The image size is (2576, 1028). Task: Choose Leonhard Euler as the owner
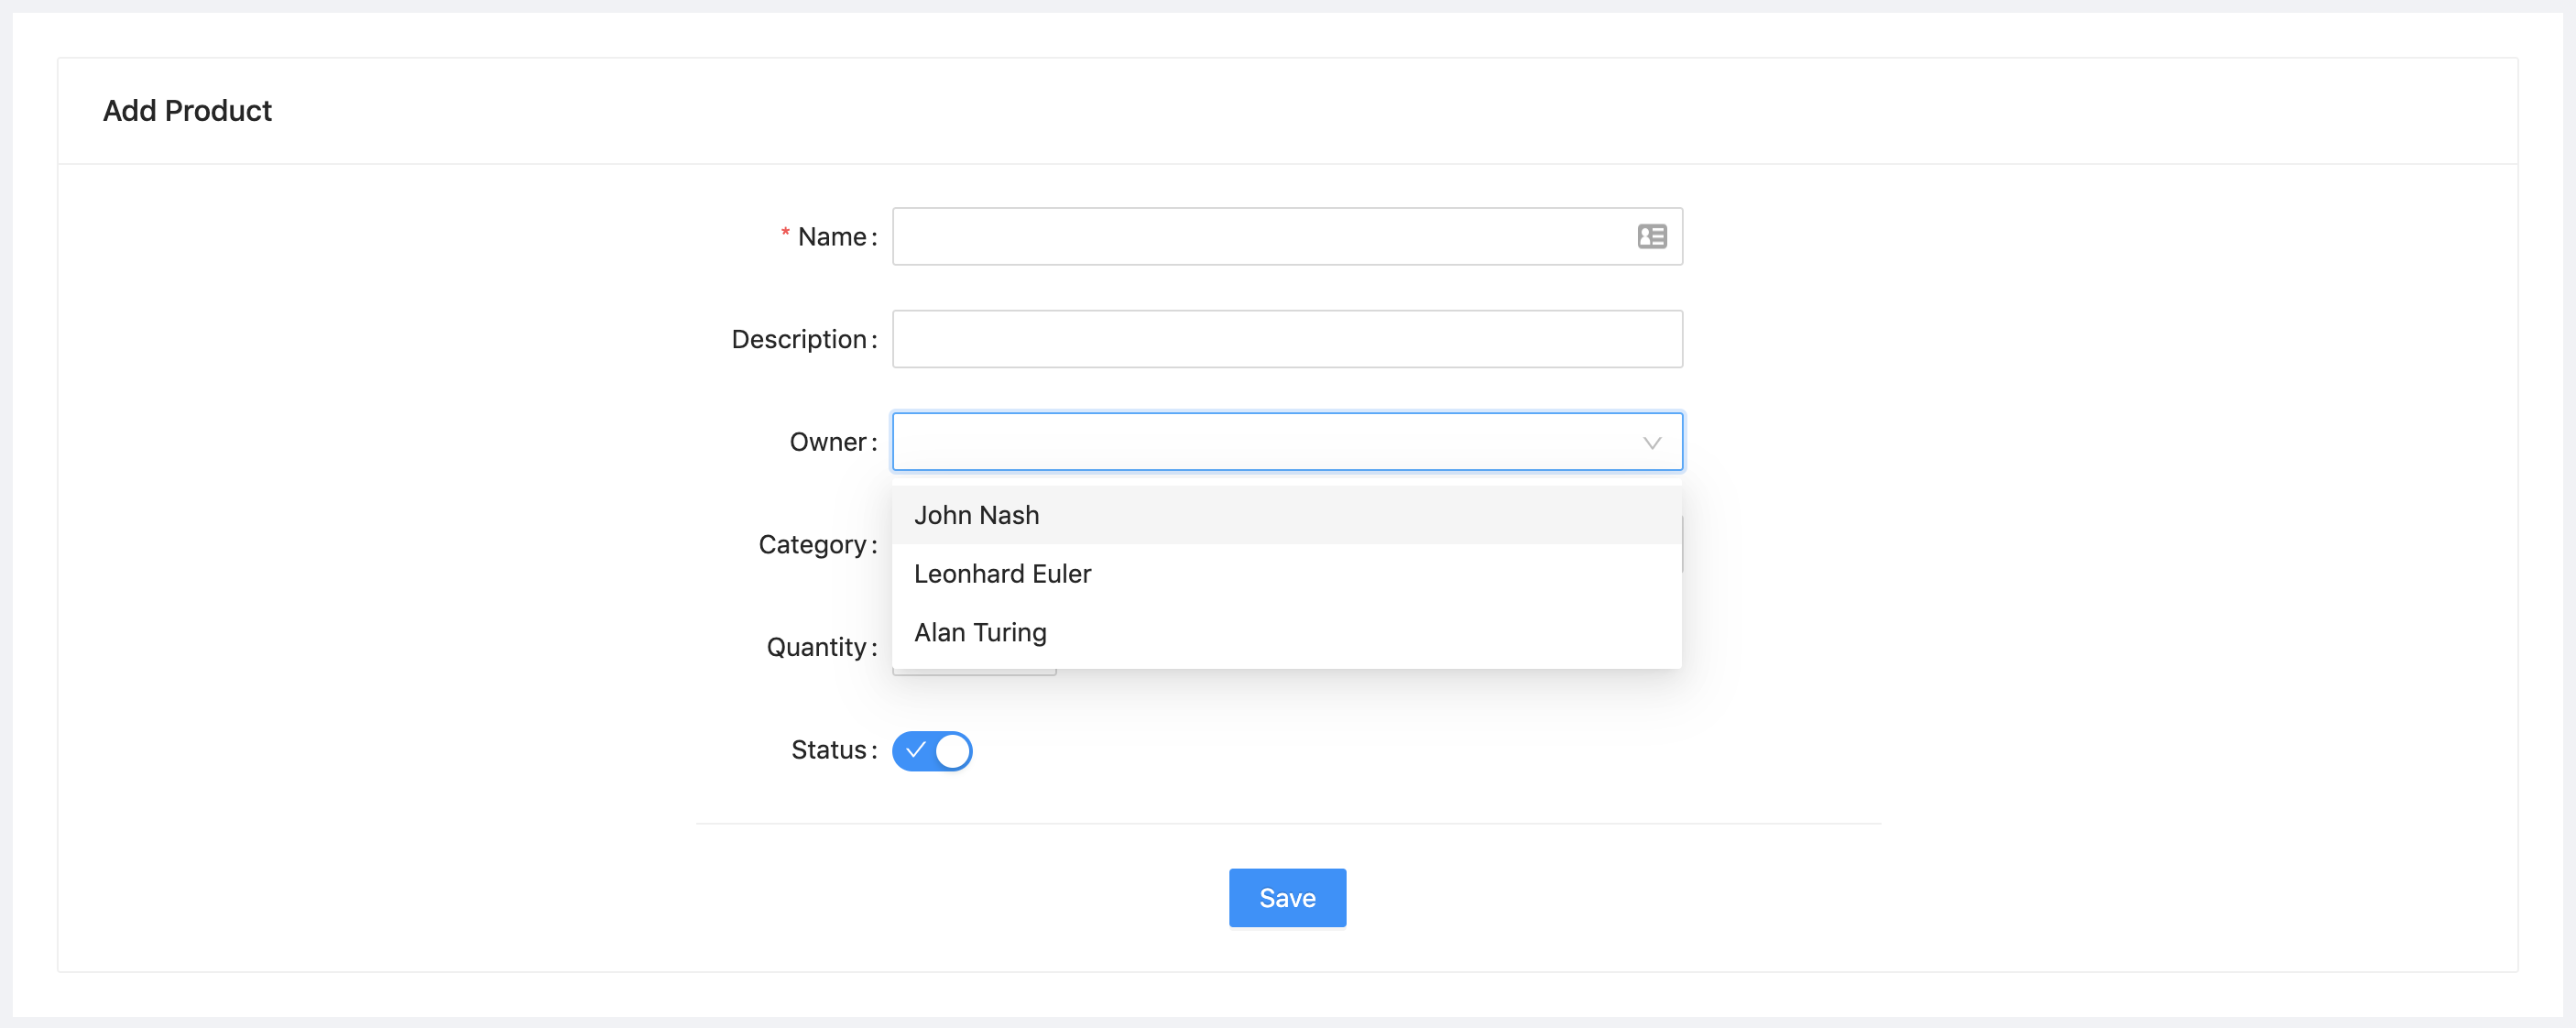(x=1002, y=574)
